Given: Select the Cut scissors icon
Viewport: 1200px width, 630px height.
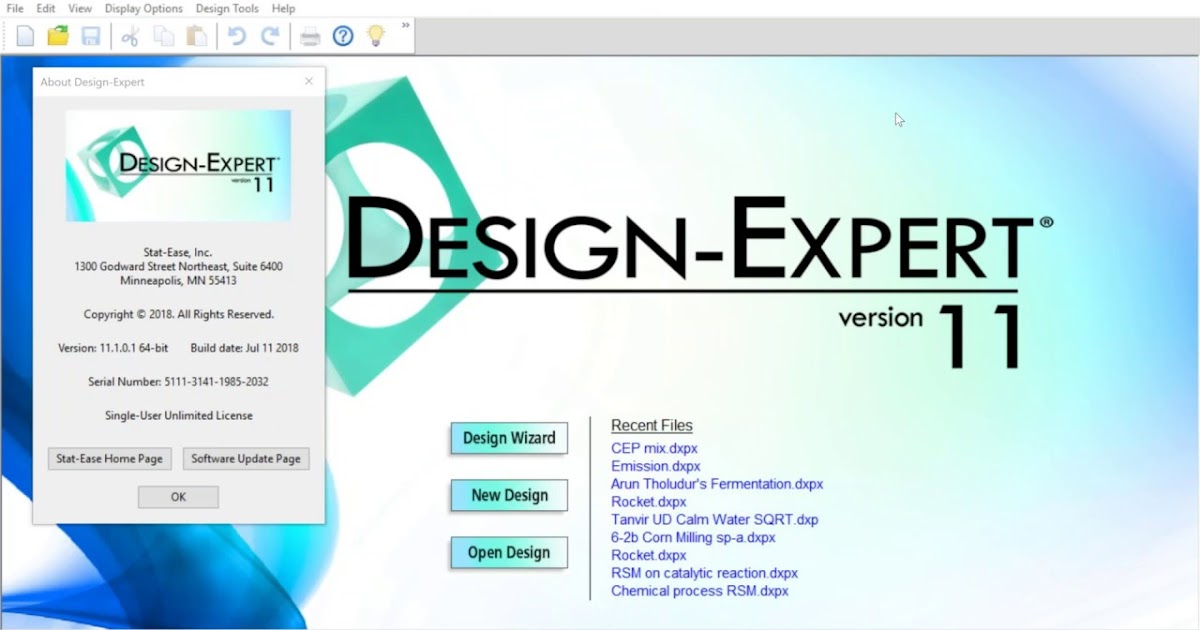Looking at the screenshot, I should click(129, 35).
